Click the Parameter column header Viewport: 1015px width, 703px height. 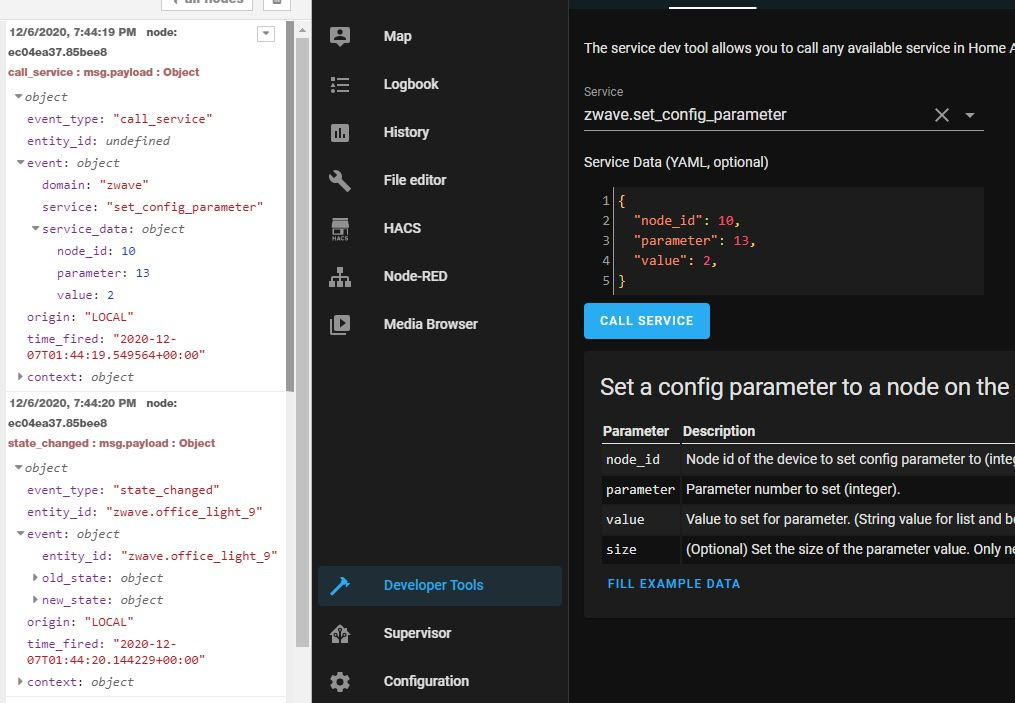point(636,432)
